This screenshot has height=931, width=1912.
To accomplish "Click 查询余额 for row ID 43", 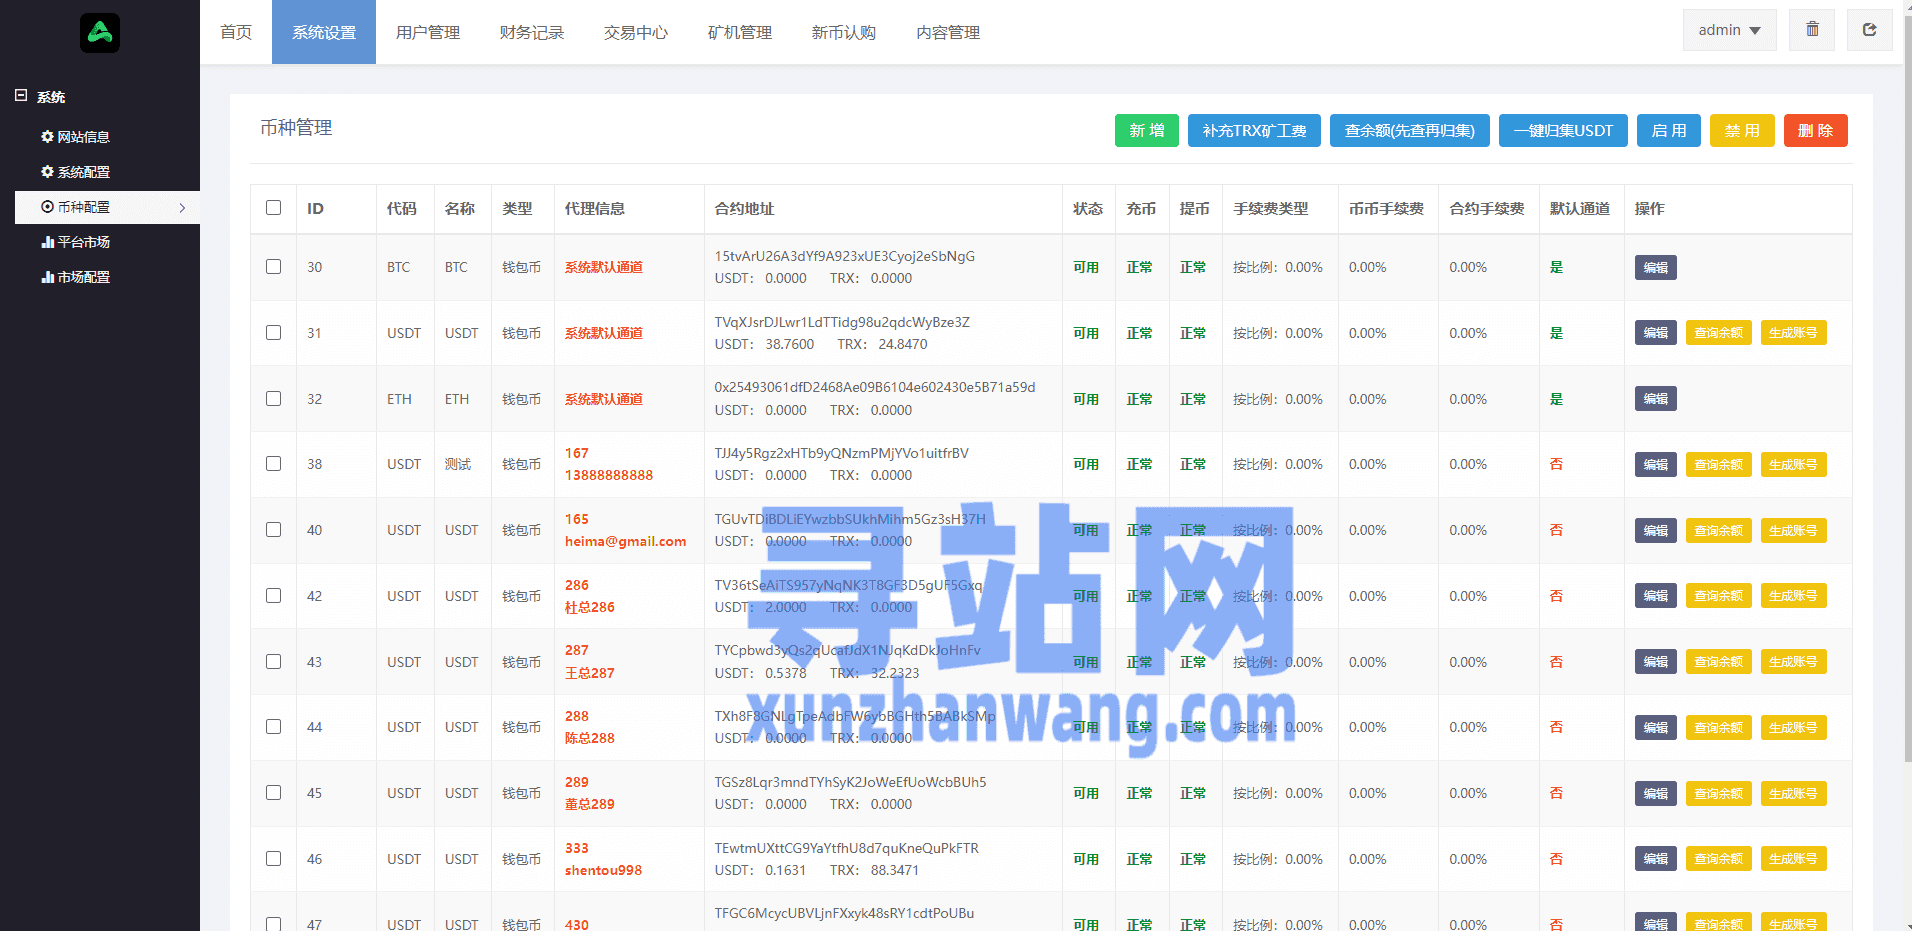I will point(1718,661).
